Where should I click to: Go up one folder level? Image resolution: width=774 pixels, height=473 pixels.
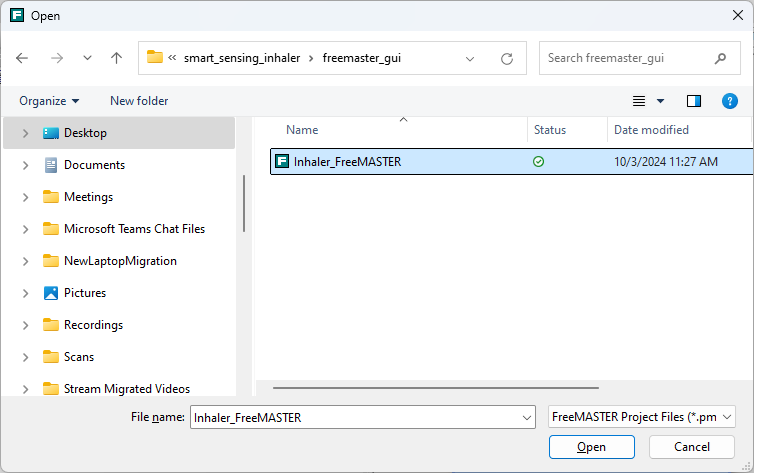pos(116,58)
